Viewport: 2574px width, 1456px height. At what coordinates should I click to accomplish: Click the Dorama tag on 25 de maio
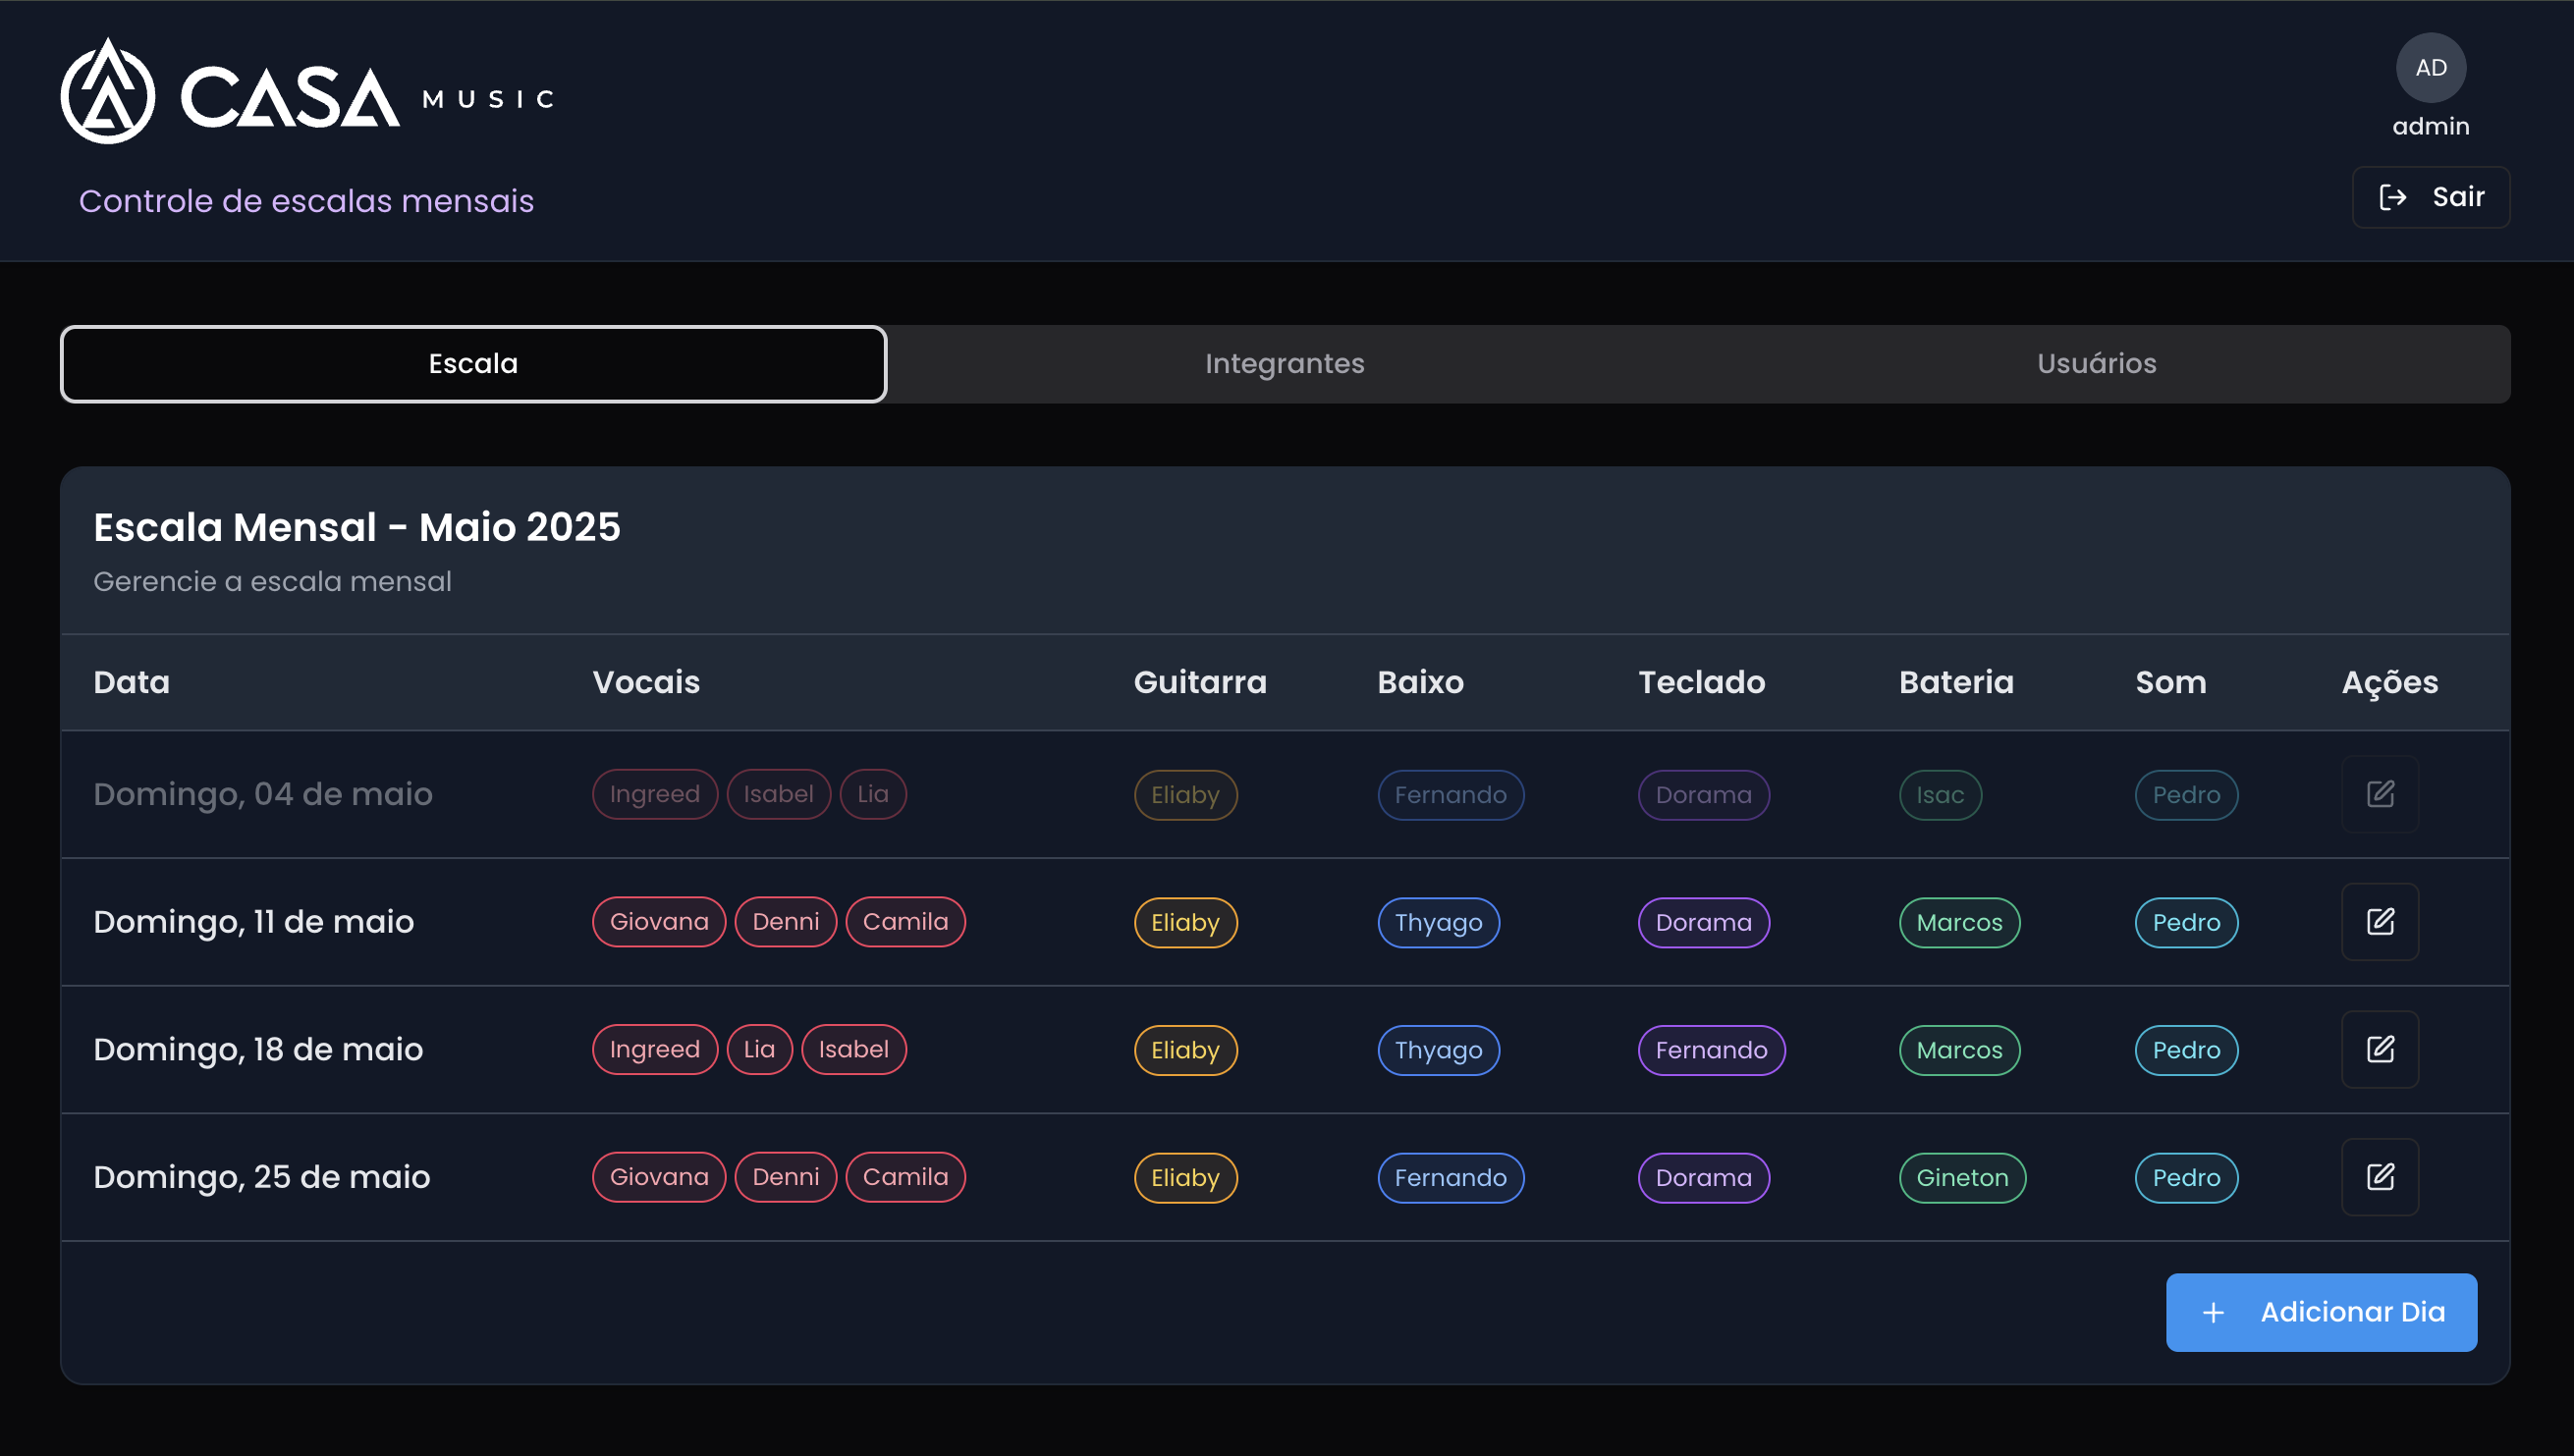[x=1704, y=1178]
